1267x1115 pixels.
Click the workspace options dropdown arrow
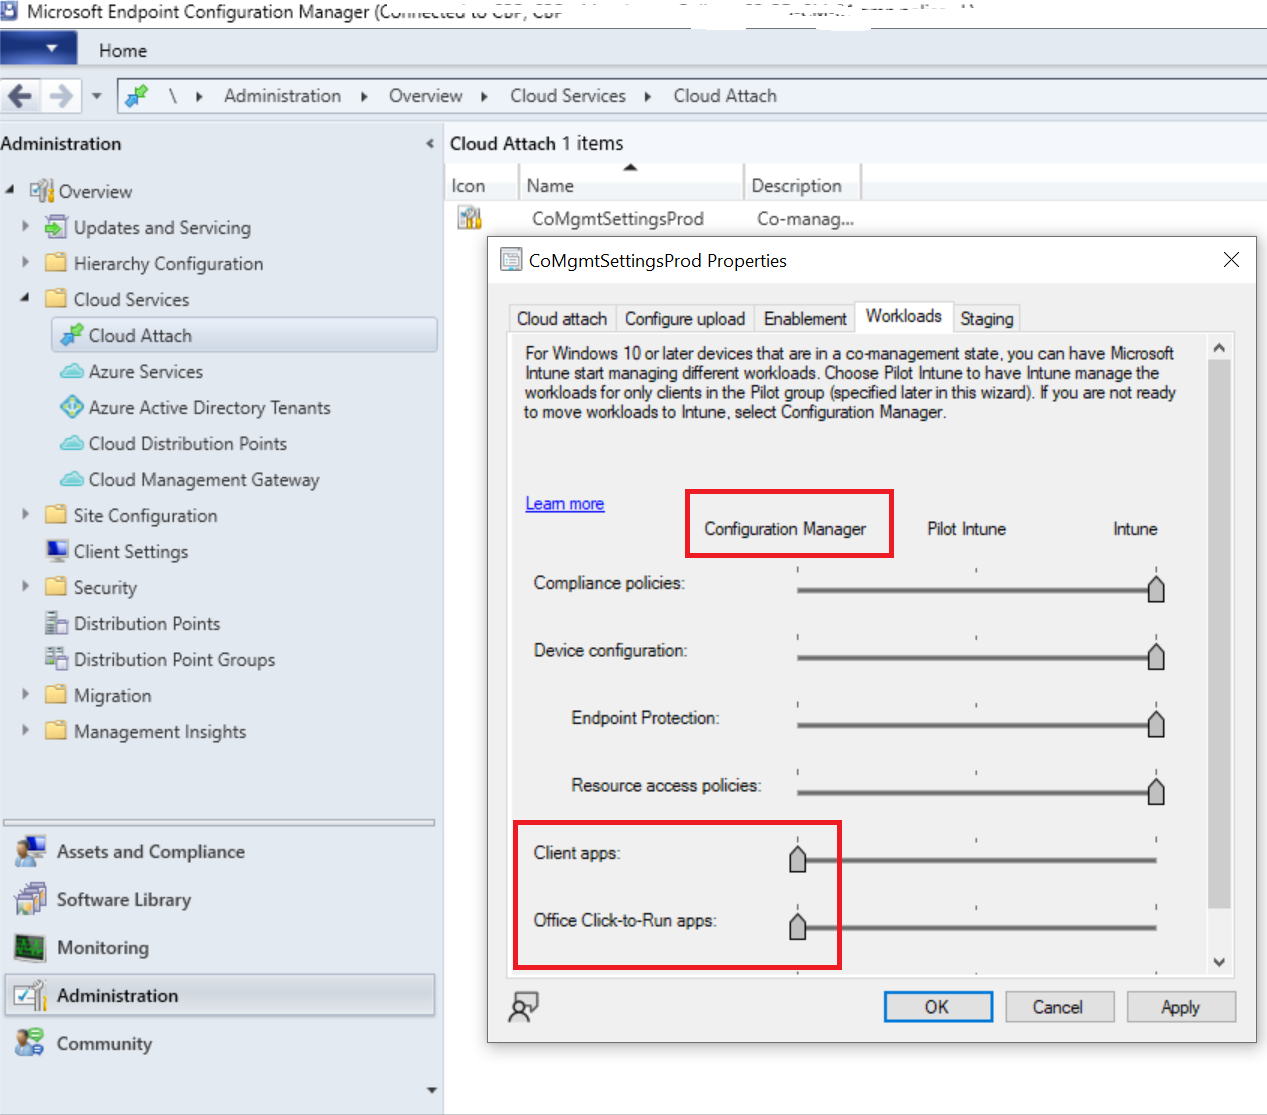[x=431, y=1090]
